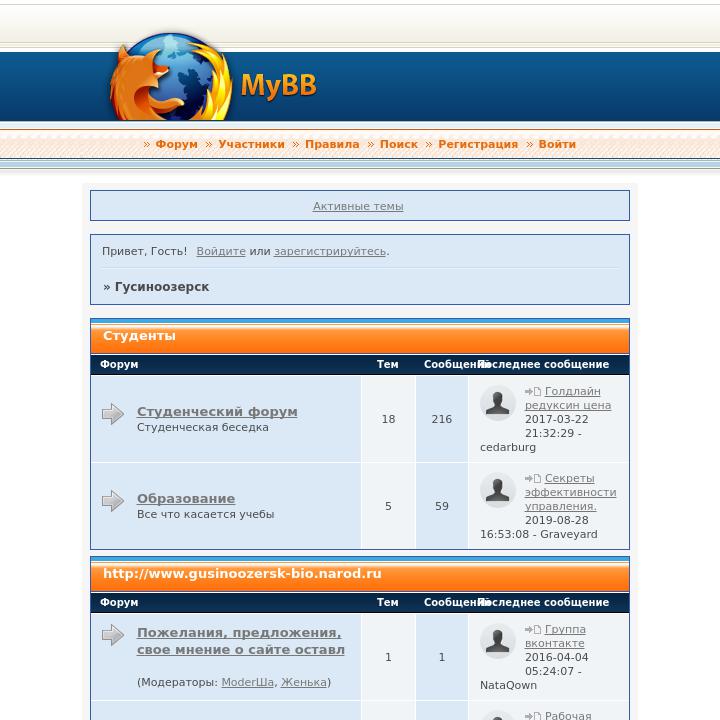Click username NataQown in last post
The image size is (720, 720).
click(x=508, y=685)
